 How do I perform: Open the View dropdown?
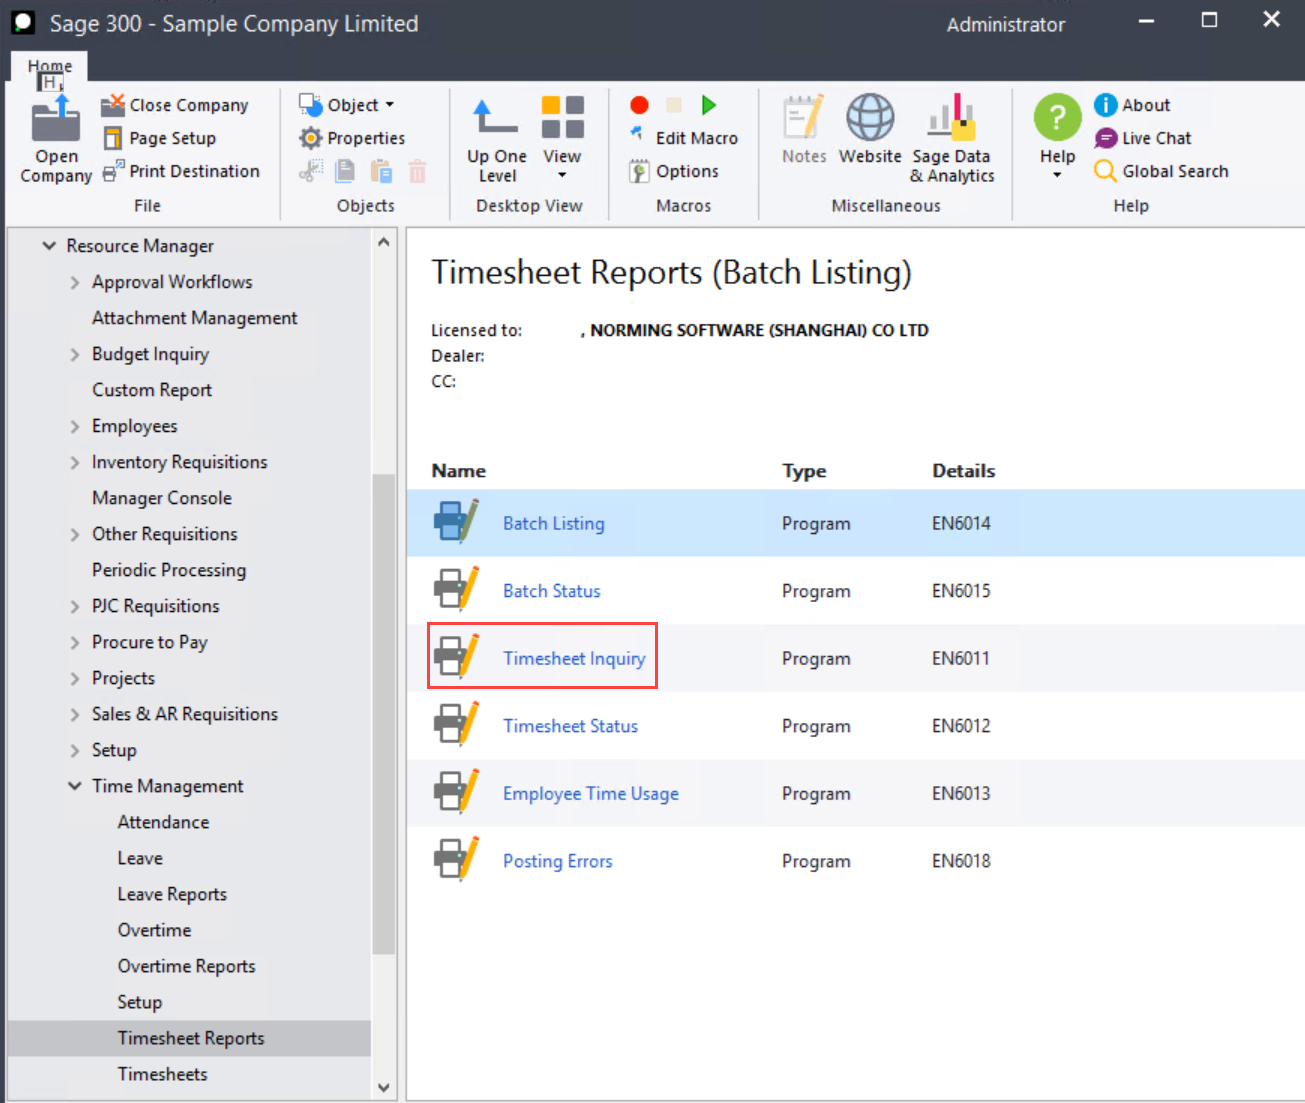click(562, 140)
